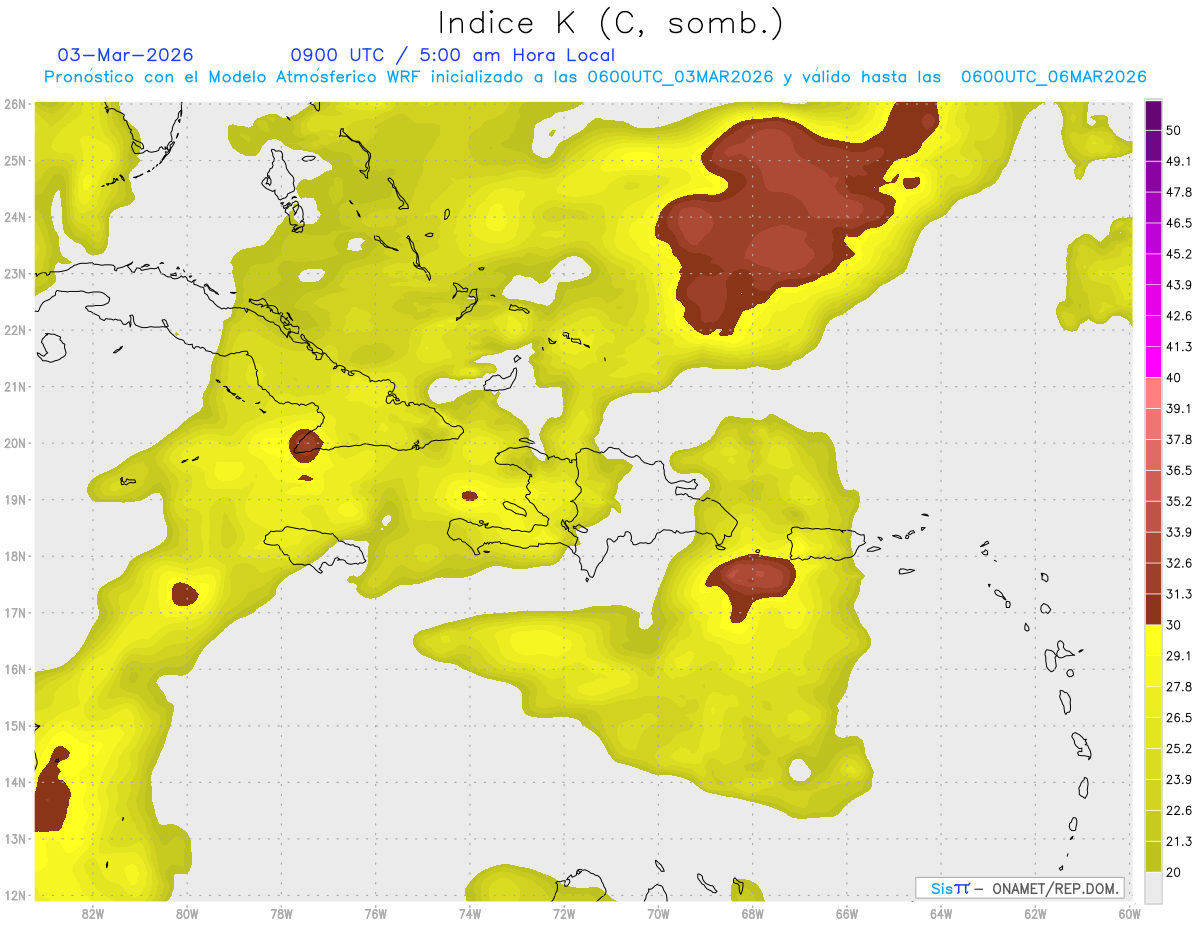Click the latitude axis label "14N"
Image resolution: width=1200 pixels, height=927 pixels.
click(x=15, y=782)
